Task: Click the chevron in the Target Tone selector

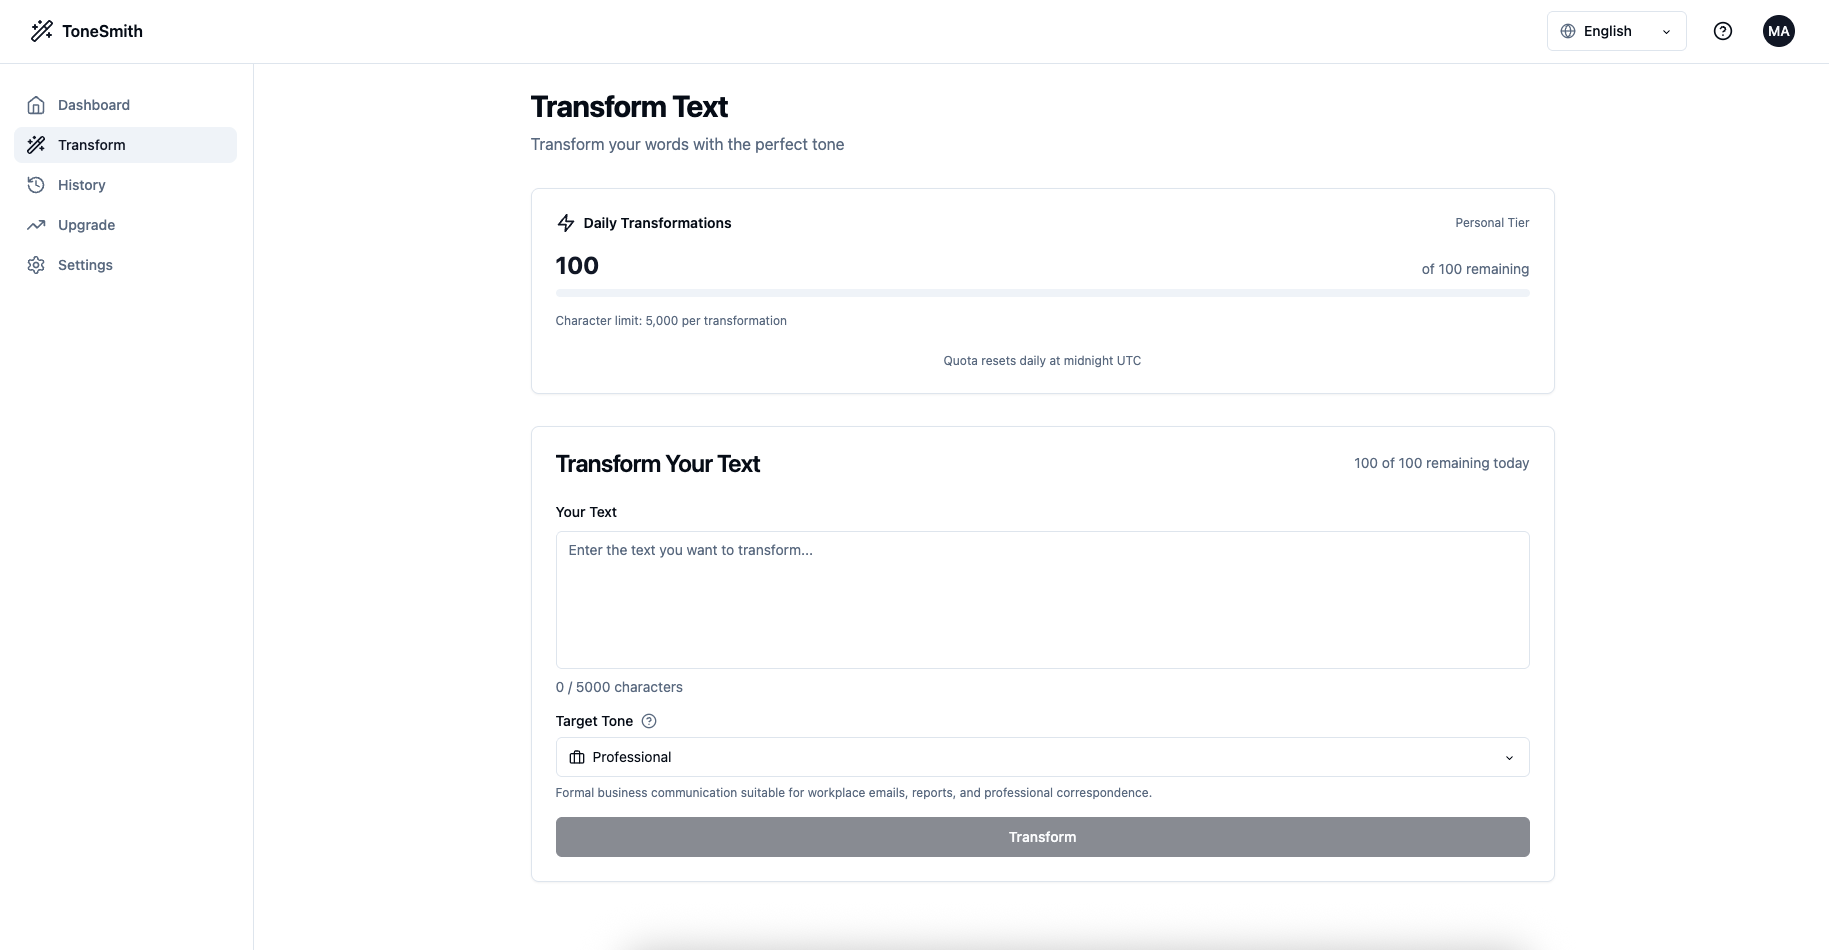Action: point(1510,757)
